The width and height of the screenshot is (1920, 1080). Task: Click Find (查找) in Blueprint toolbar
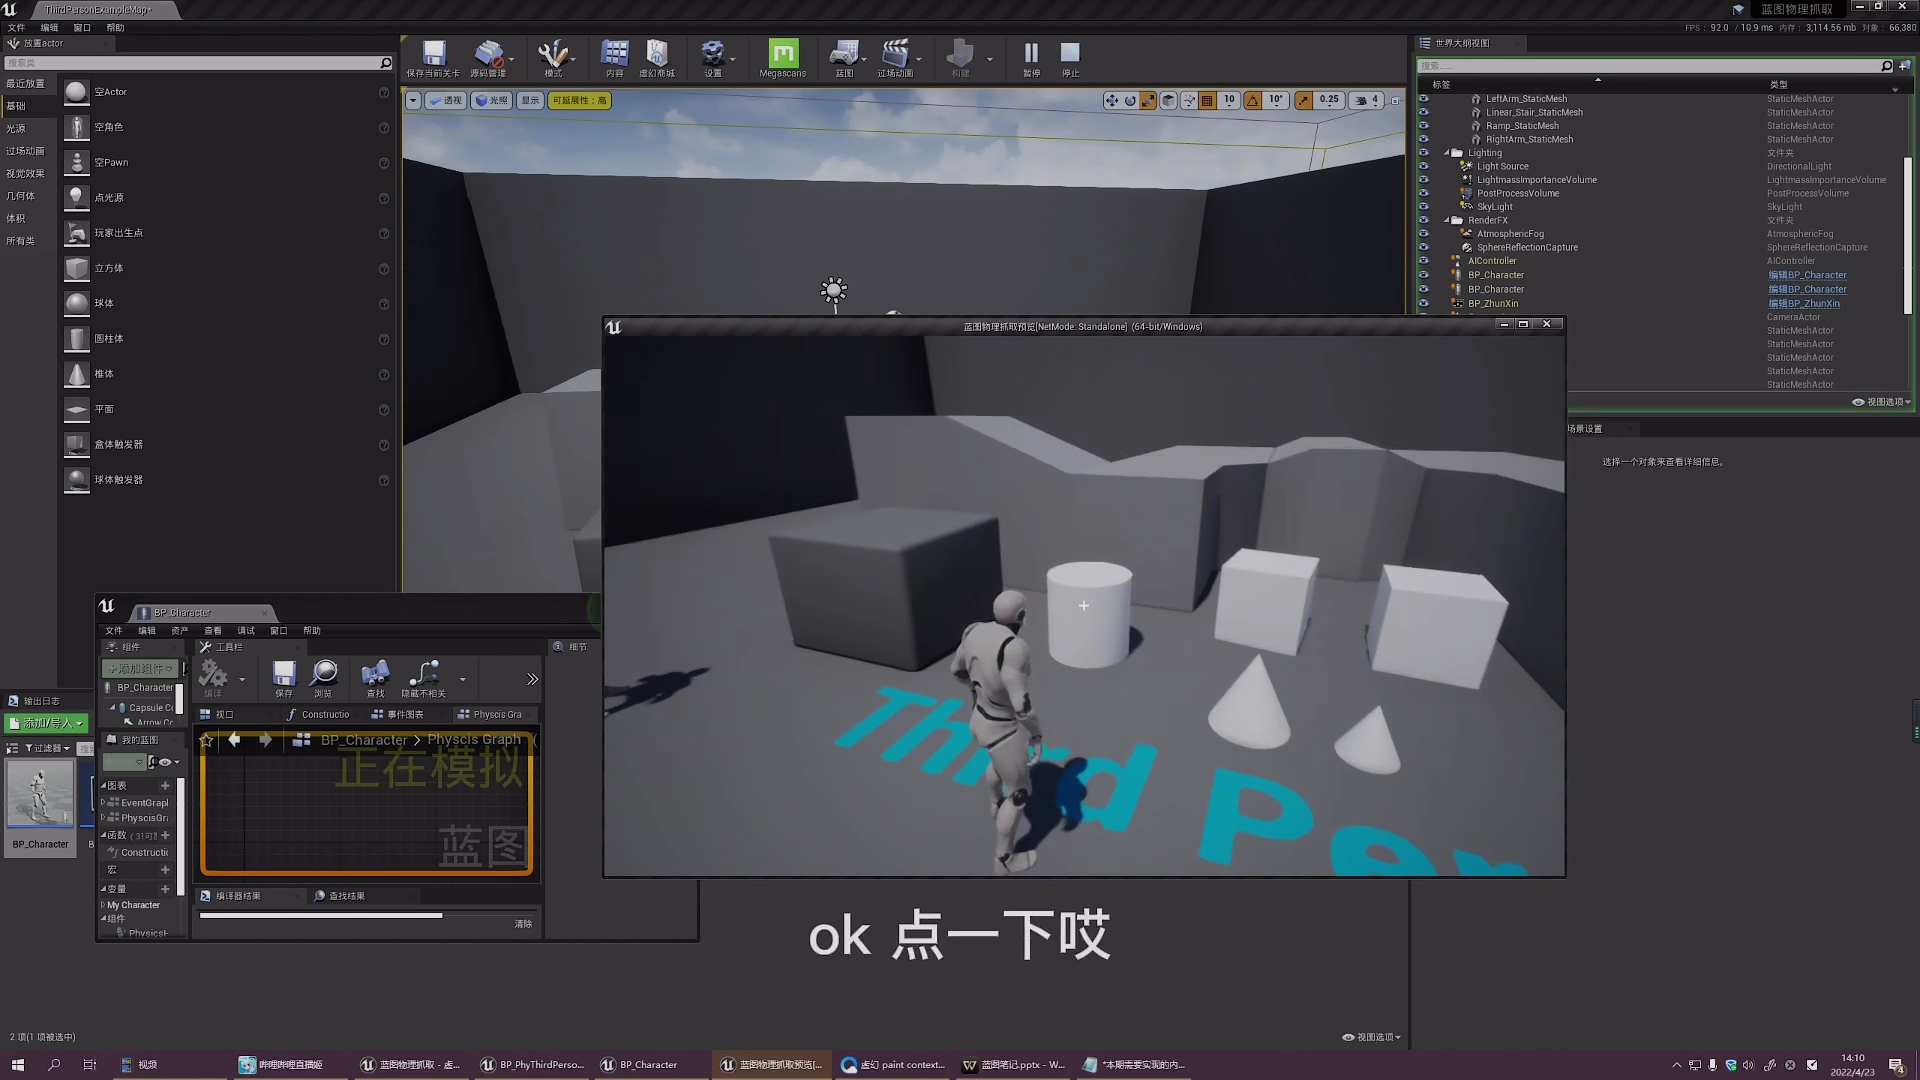coord(375,677)
